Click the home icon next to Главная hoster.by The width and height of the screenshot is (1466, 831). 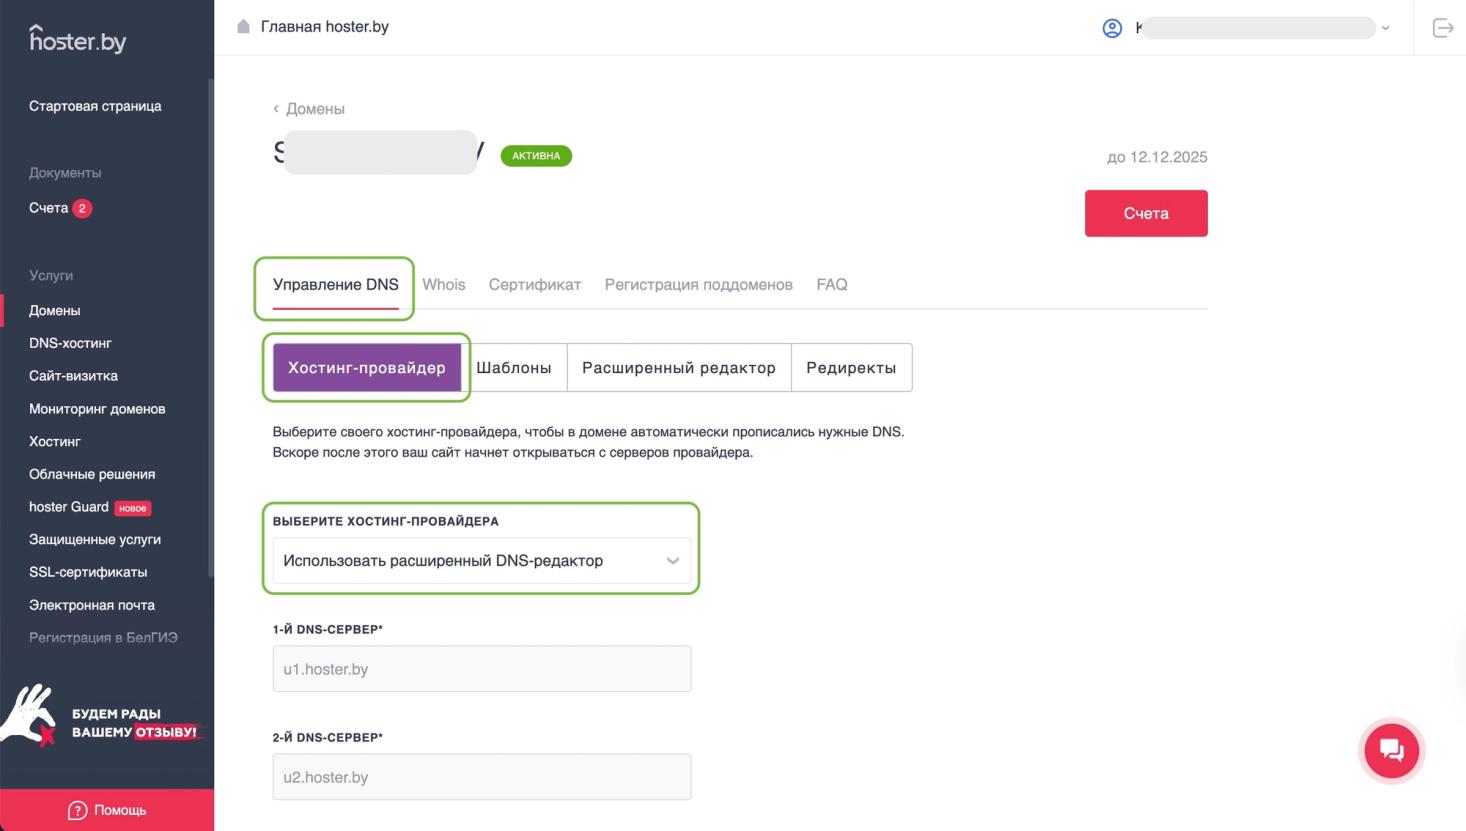[x=243, y=27]
